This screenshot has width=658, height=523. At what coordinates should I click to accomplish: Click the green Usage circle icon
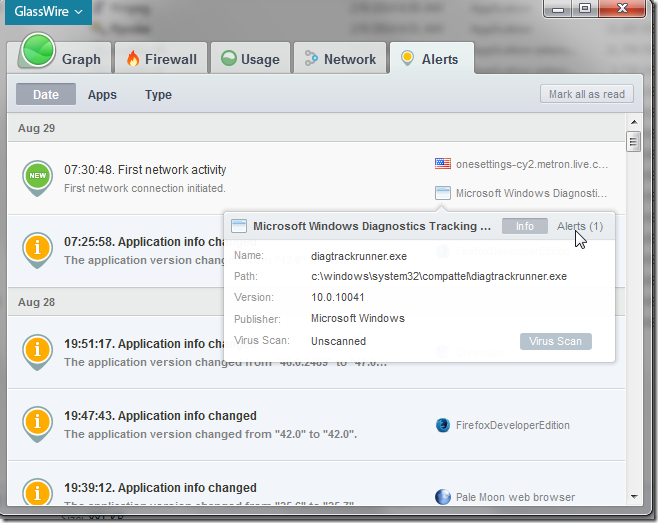click(x=229, y=58)
